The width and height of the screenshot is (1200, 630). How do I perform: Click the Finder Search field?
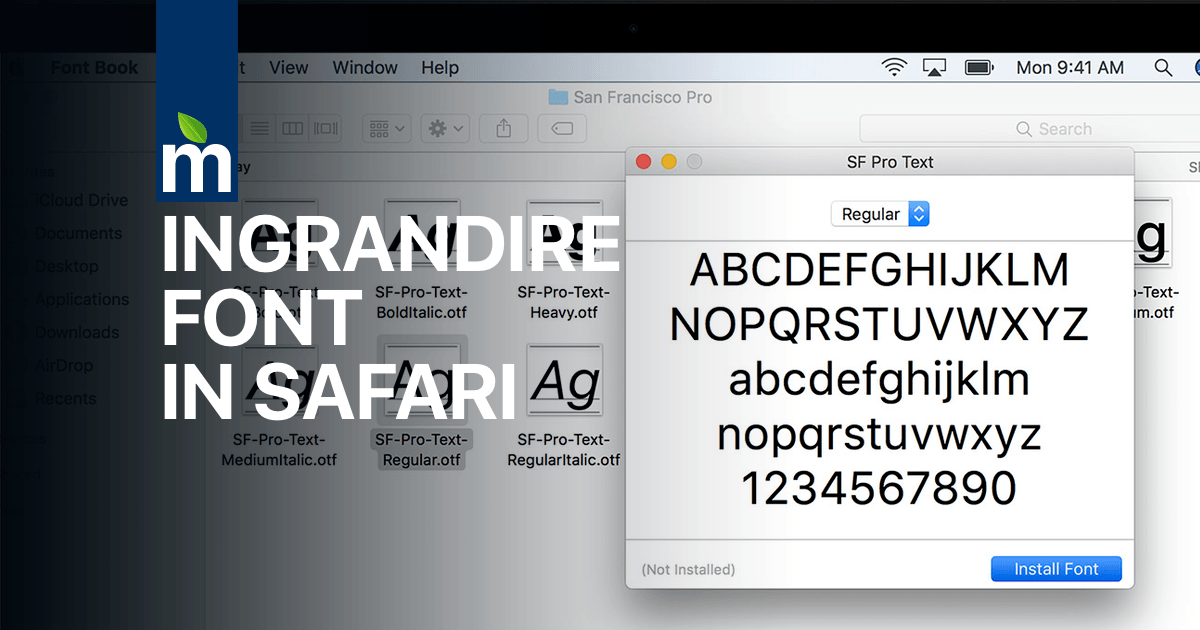click(x=1030, y=129)
